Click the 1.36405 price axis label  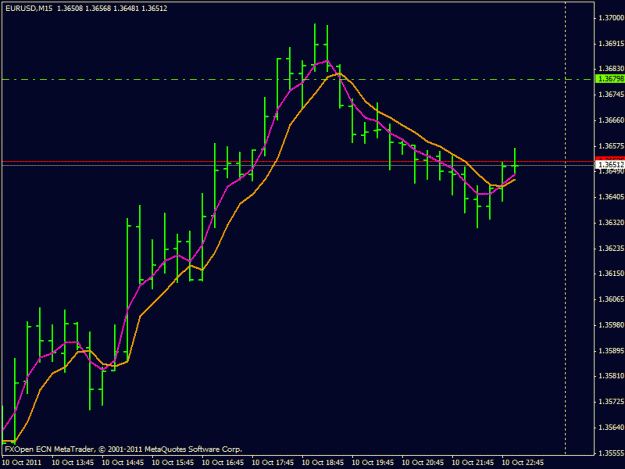611,197
